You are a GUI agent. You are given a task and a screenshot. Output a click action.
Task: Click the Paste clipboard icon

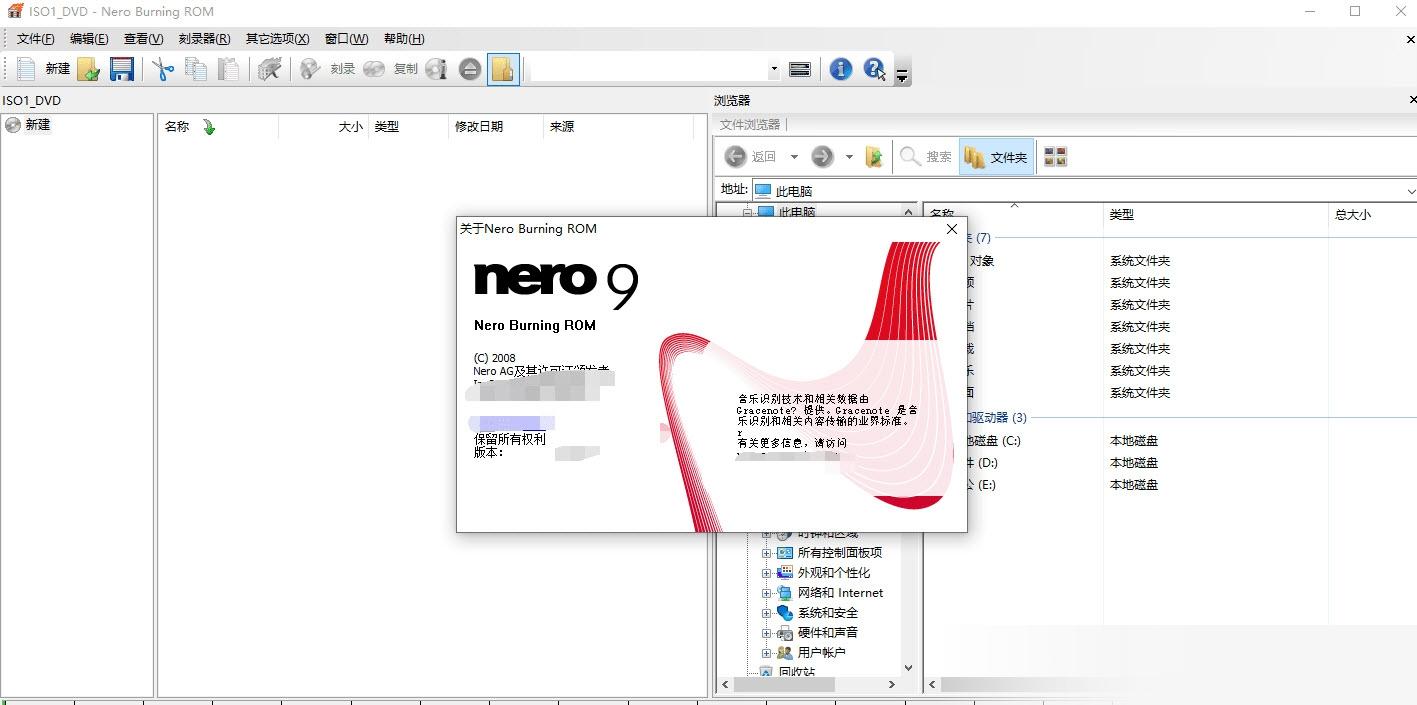pyautogui.click(x=229, y=69)
